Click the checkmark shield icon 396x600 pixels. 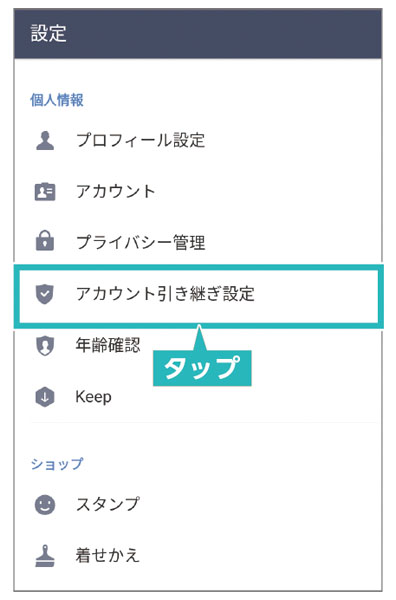[x=45, y=294]
